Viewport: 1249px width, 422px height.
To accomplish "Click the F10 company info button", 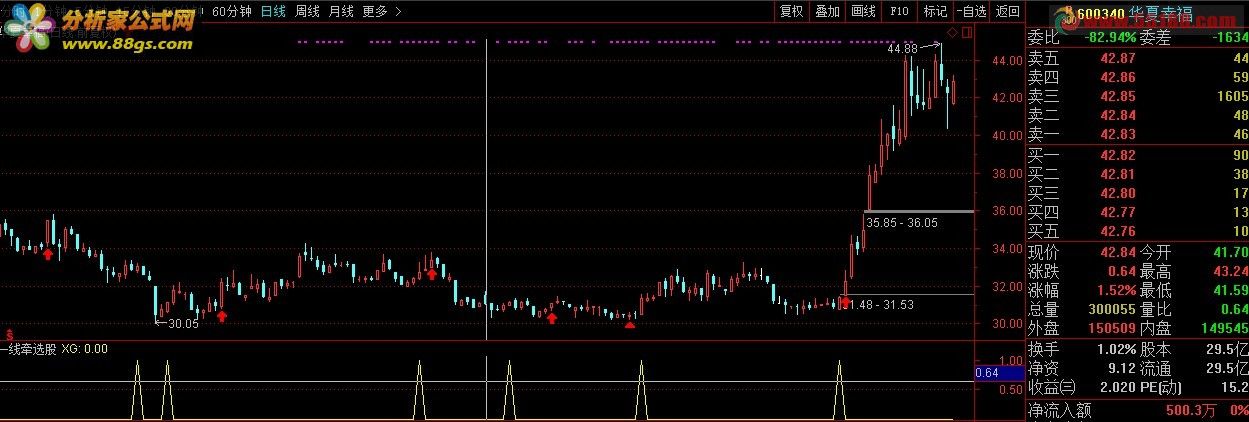I will 899,11.
